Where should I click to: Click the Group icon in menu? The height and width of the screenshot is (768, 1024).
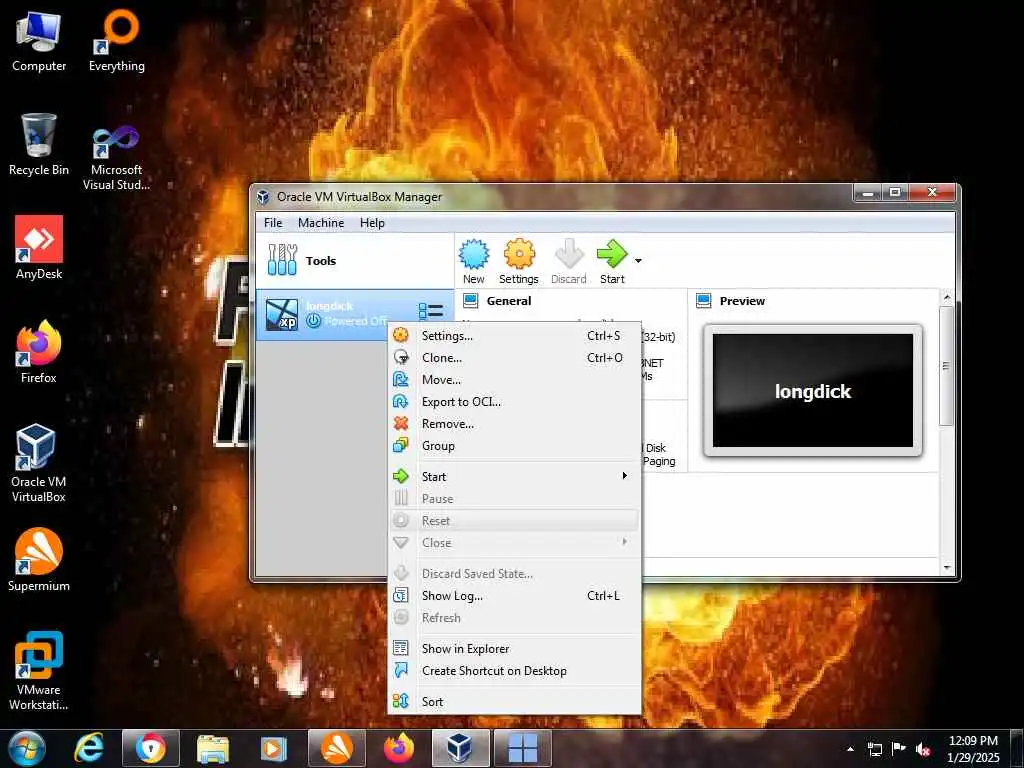[401, 446]
